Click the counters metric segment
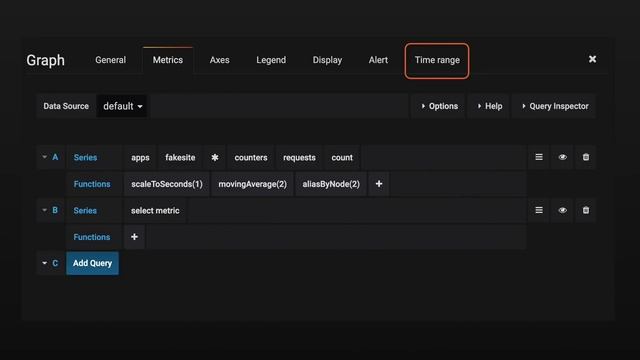Viewport: 640px width, 360px height. [251, 158]
